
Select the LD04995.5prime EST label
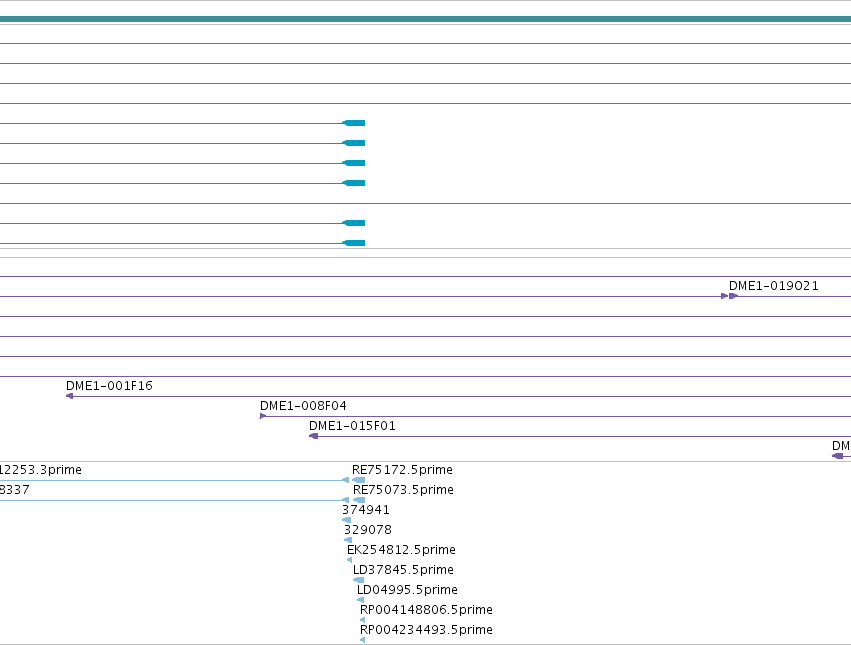click(407, 590)
